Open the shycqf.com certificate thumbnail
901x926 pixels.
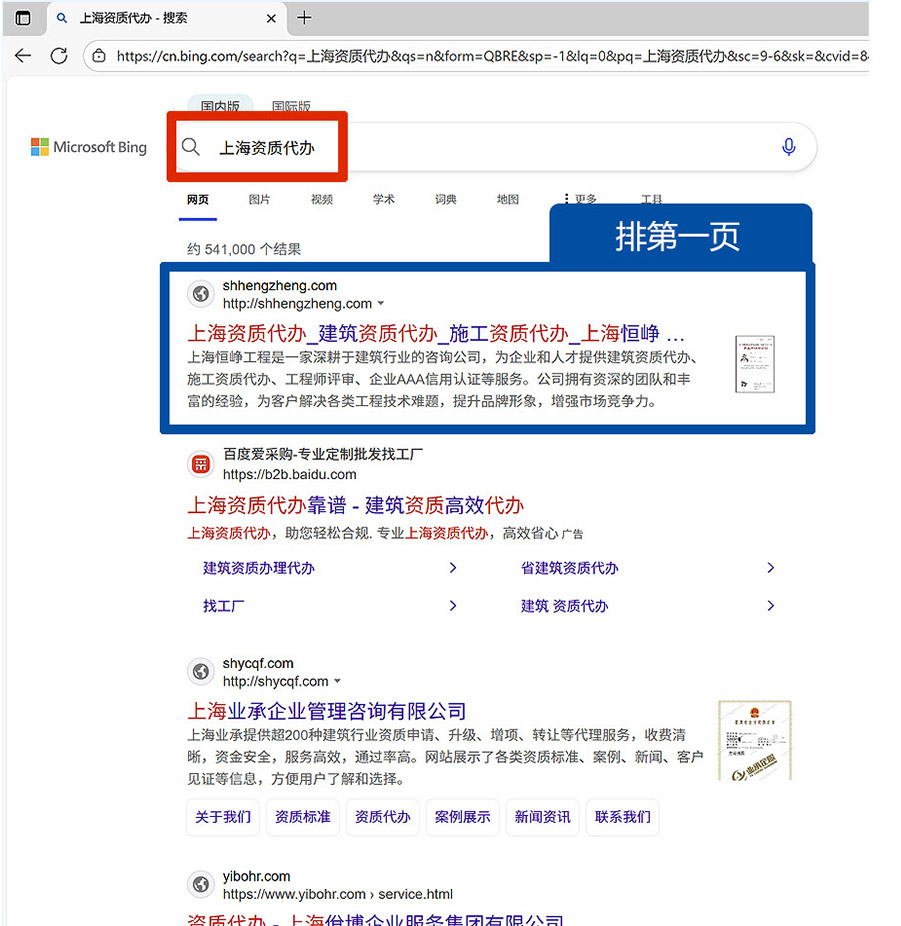[754, 741]
